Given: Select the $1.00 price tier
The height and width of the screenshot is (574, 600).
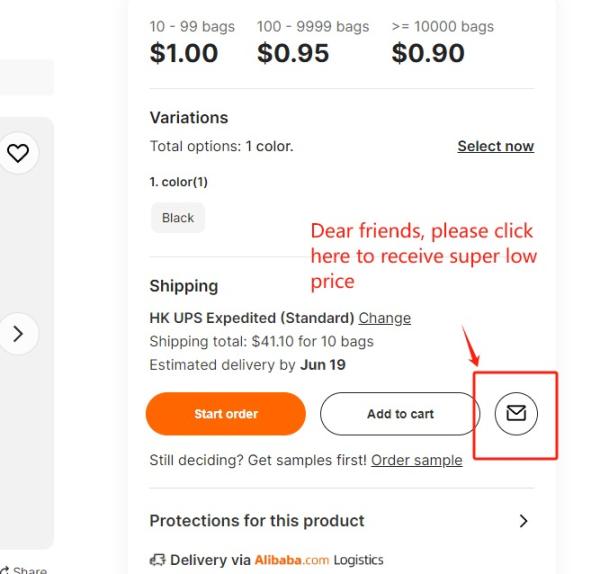Looking at the screenshot, I should click(x=184, y=53).
